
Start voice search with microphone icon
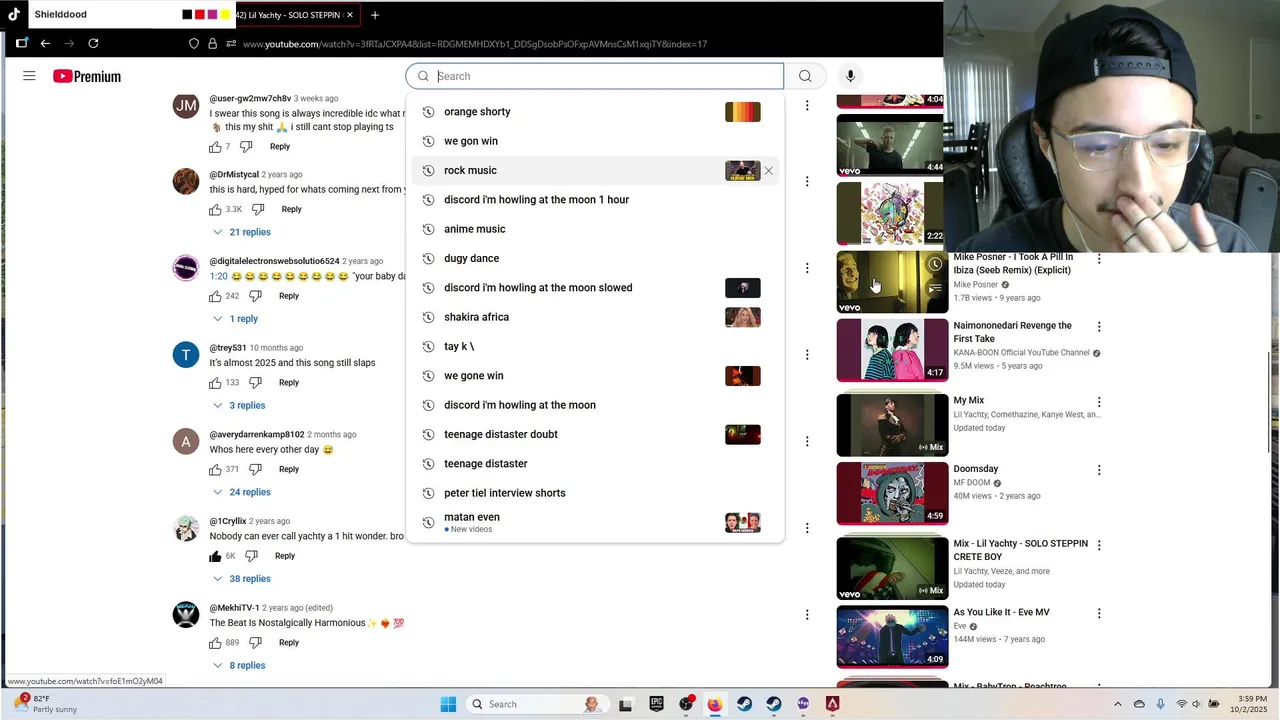pyautogui.click(x=850, y=76)
